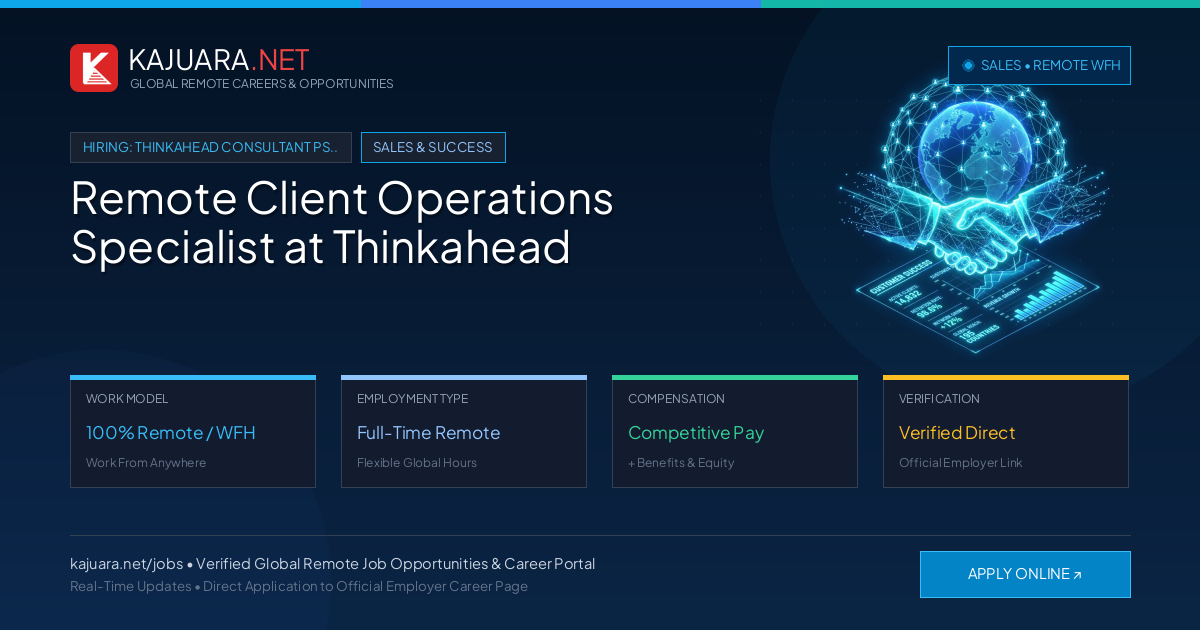Click the dot icon in SALES badge
The width and height of the screenshot is (1200, 630).
pyautogui.click(x=968, y=65)
